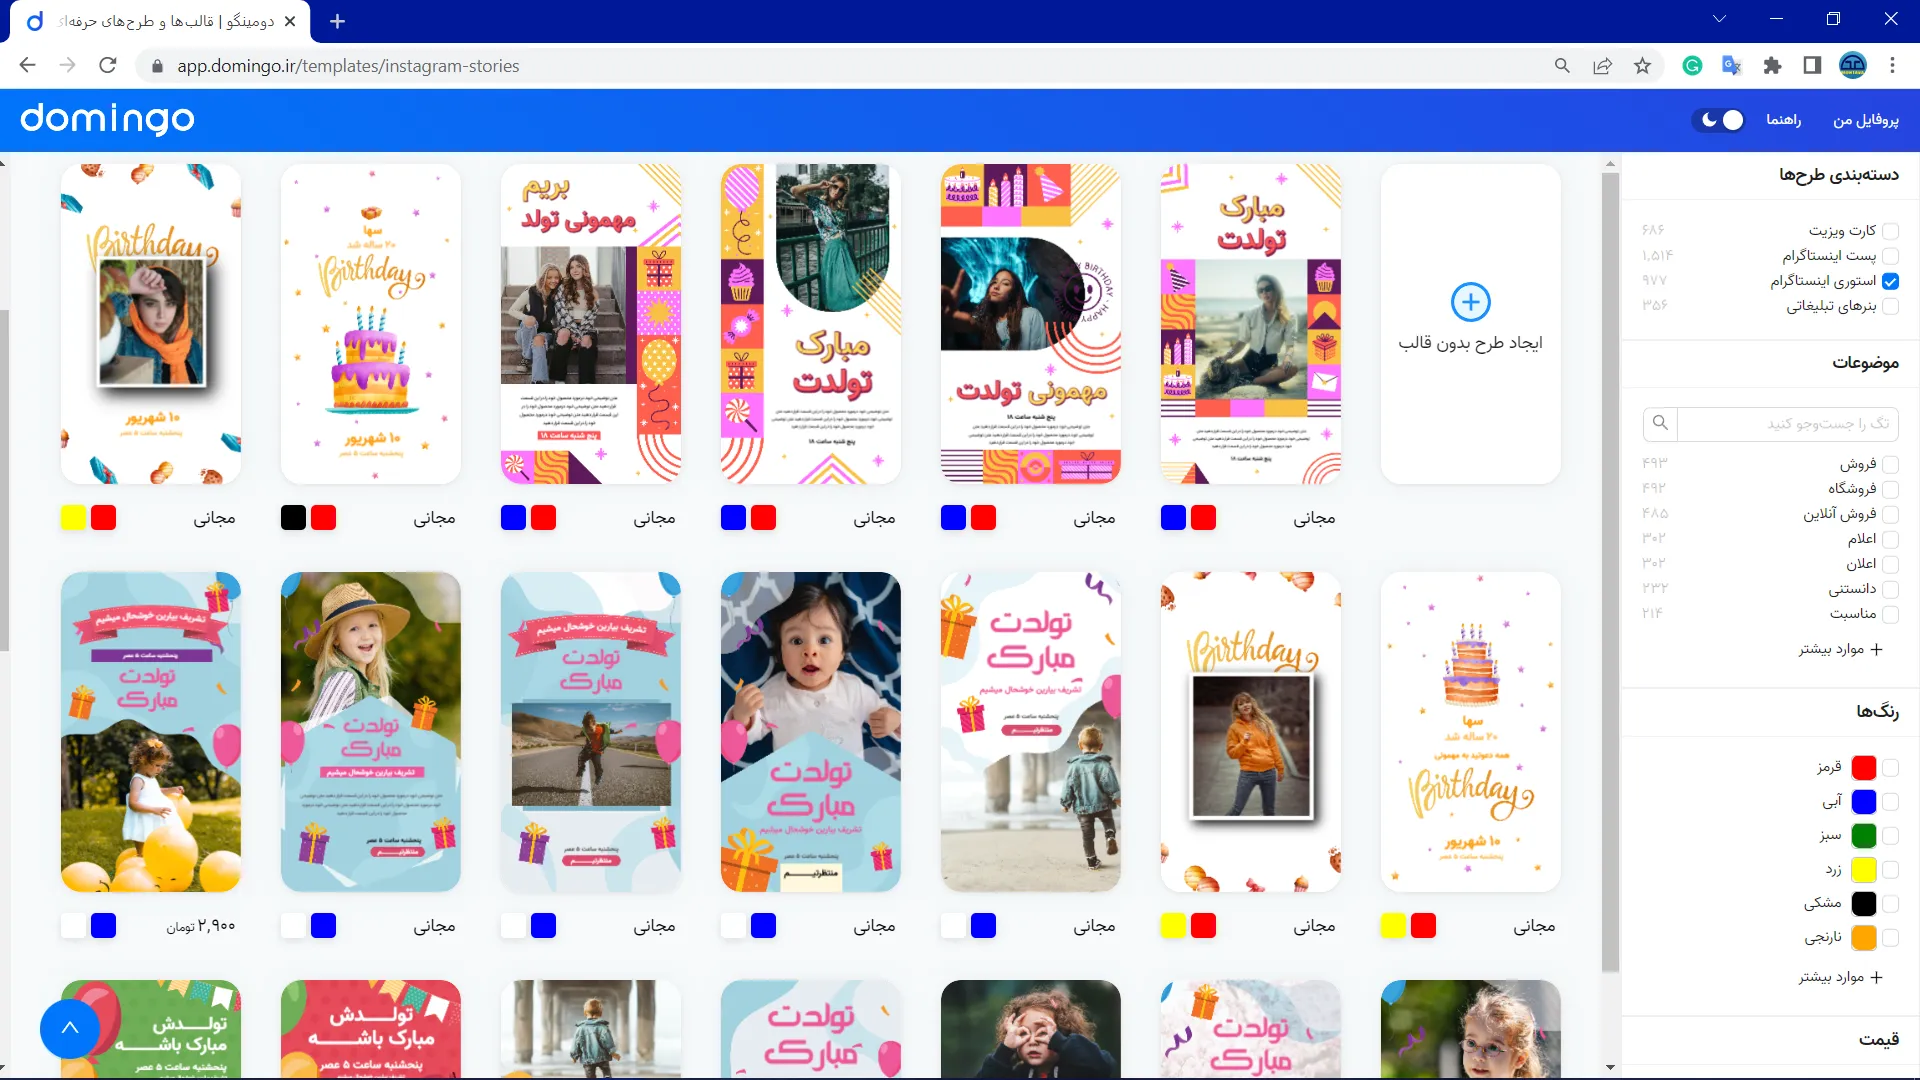This screenshot has width=1920, height=1080.
Task: Select yellow زرد color filter swatch
Action: coord(1863,869)
